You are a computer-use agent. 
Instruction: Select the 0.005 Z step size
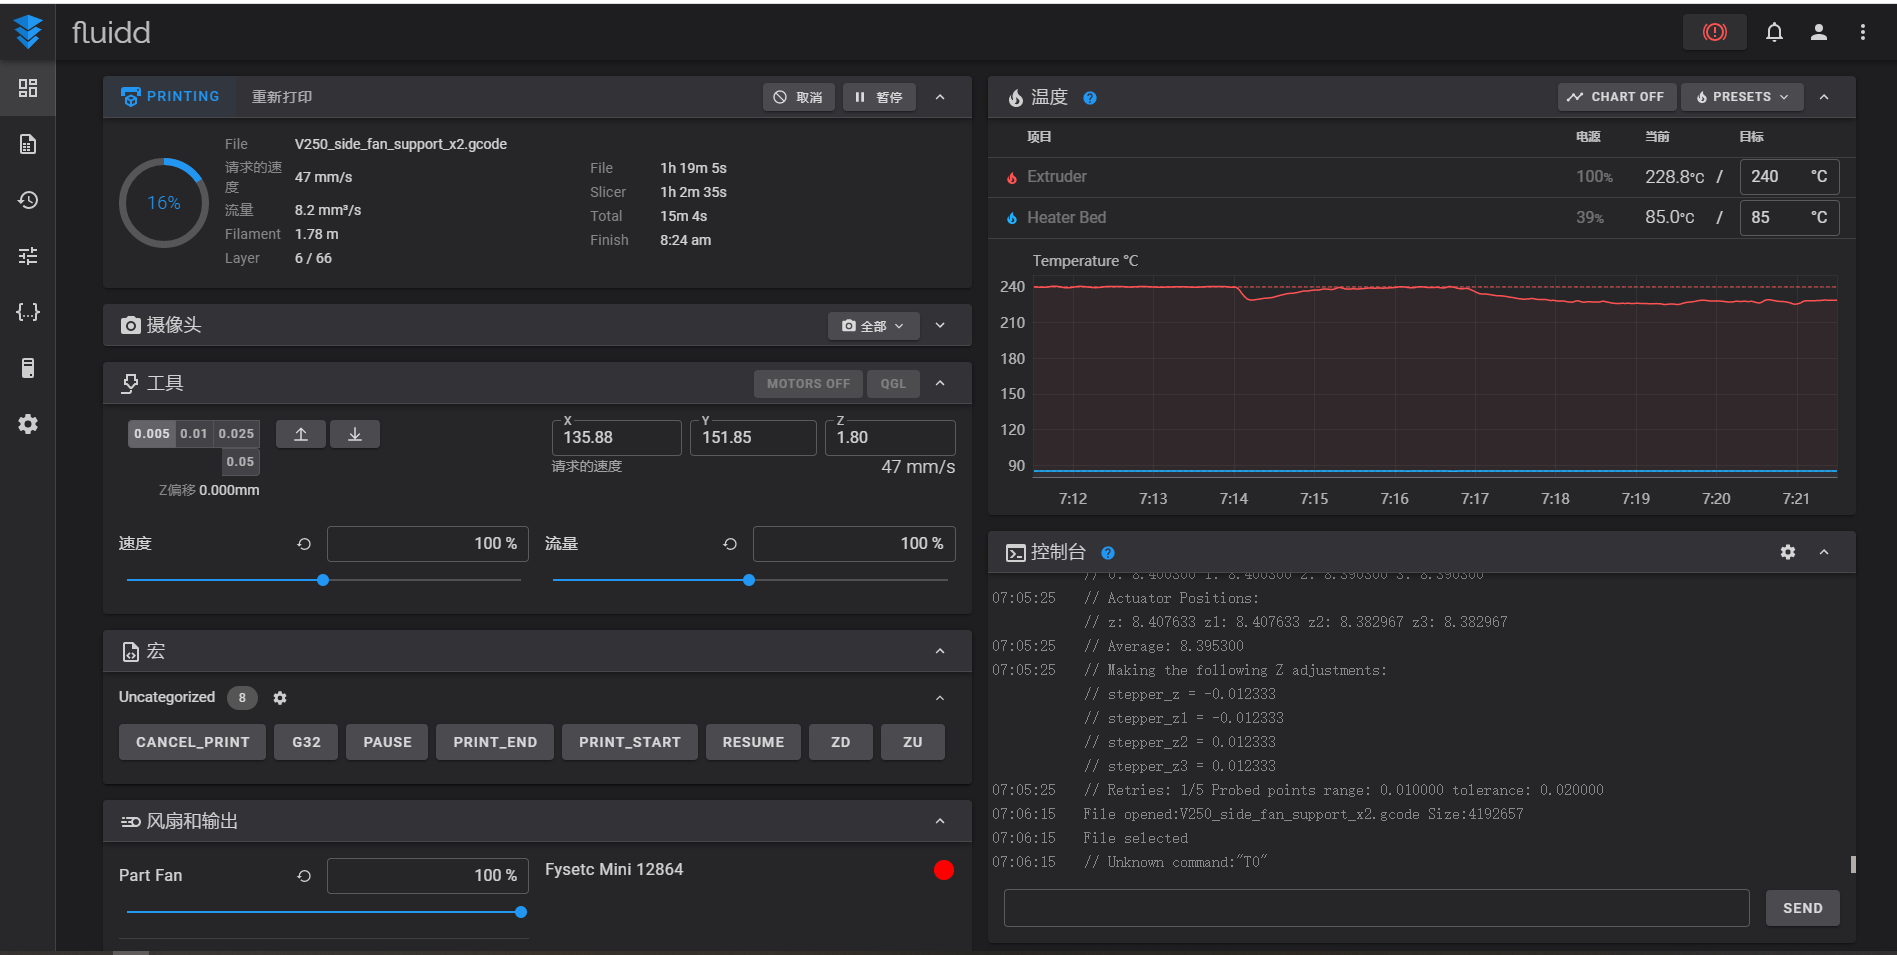click(152, 434)
